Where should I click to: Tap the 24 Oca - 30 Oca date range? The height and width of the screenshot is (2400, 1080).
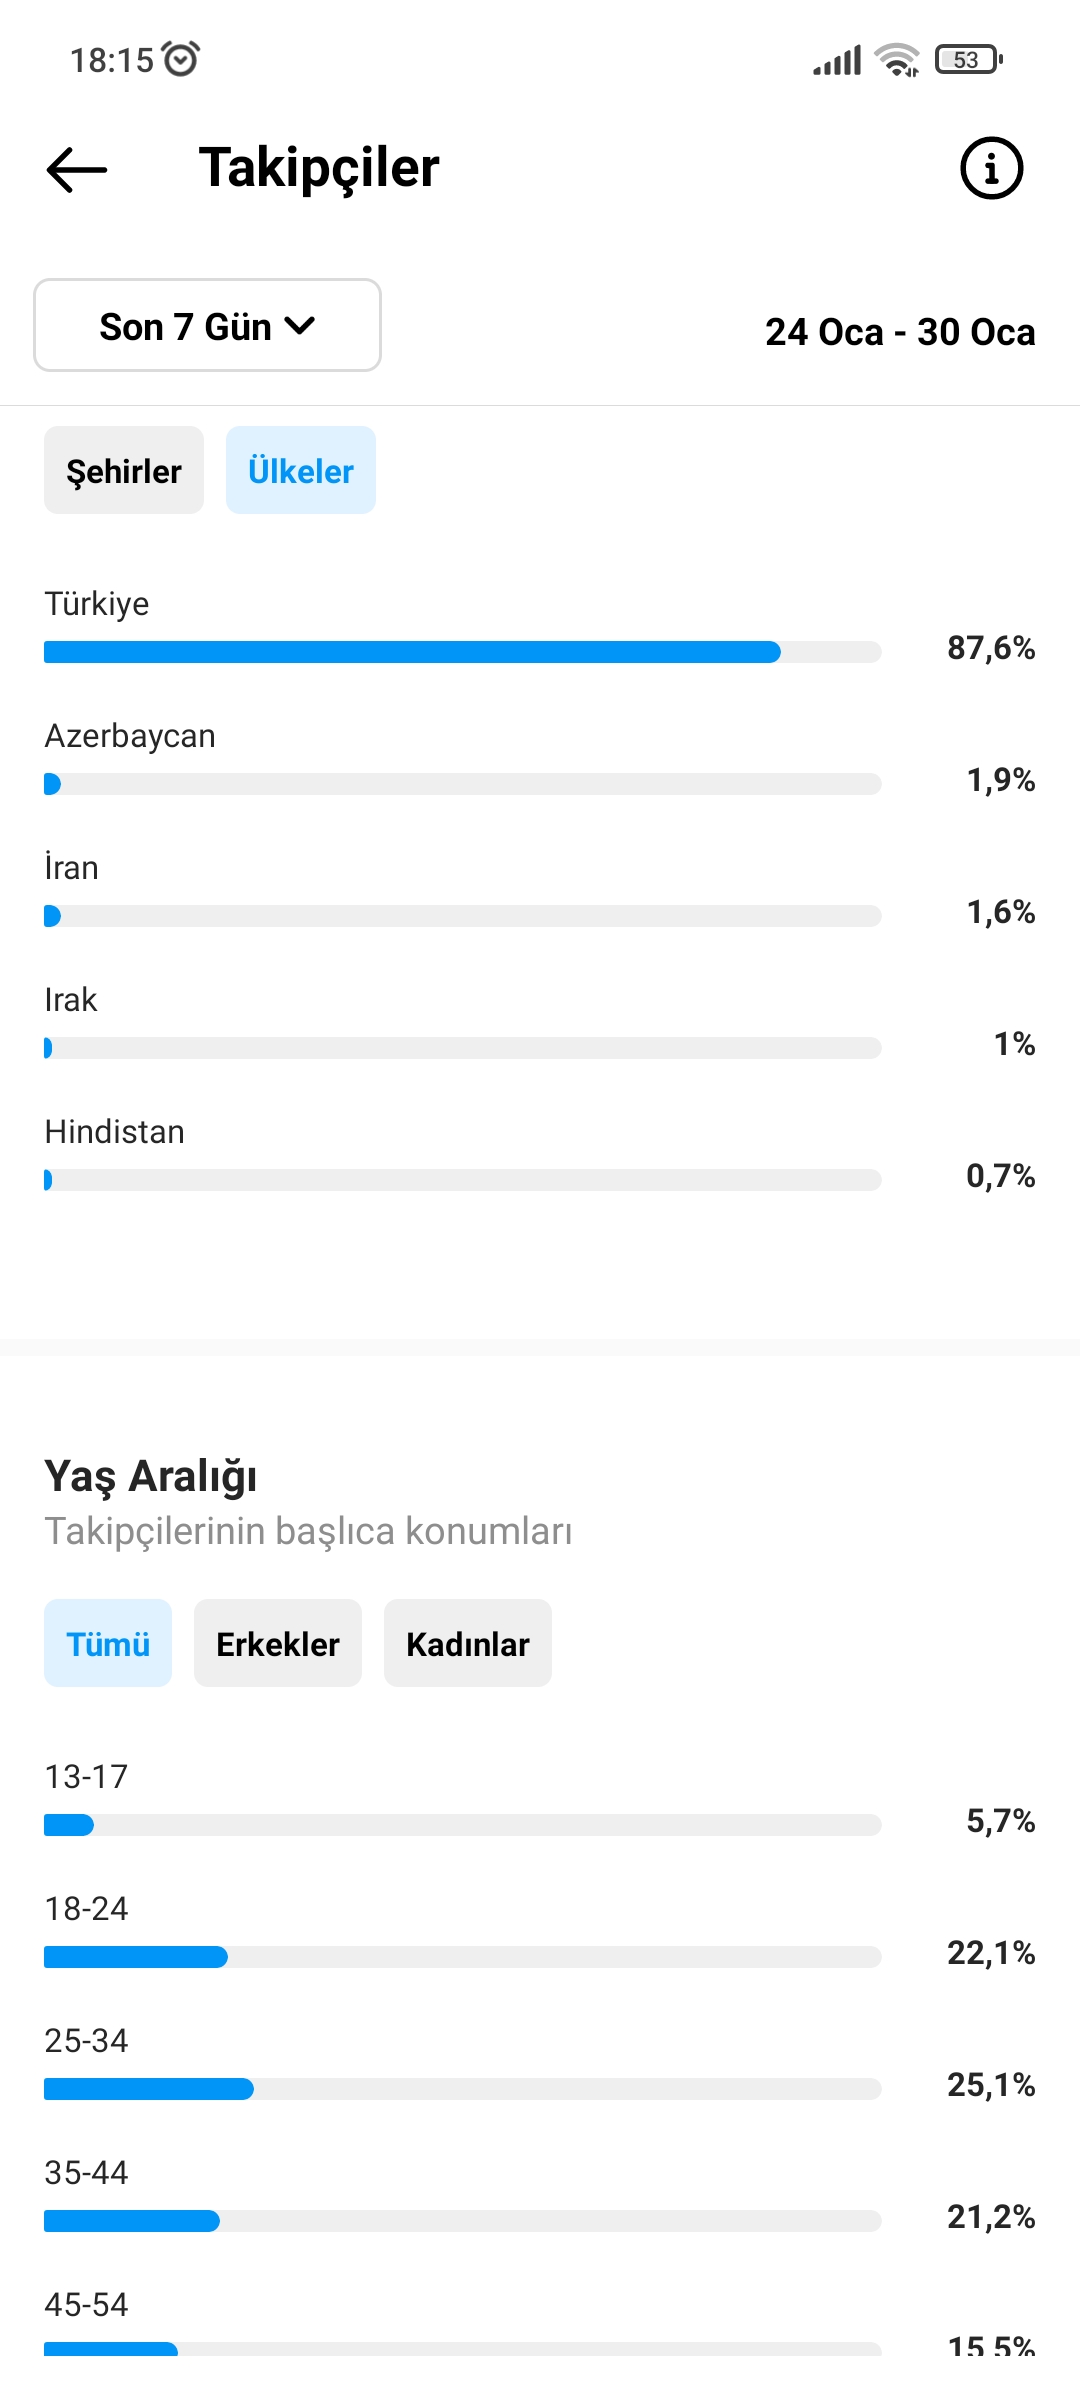[900, 332]
